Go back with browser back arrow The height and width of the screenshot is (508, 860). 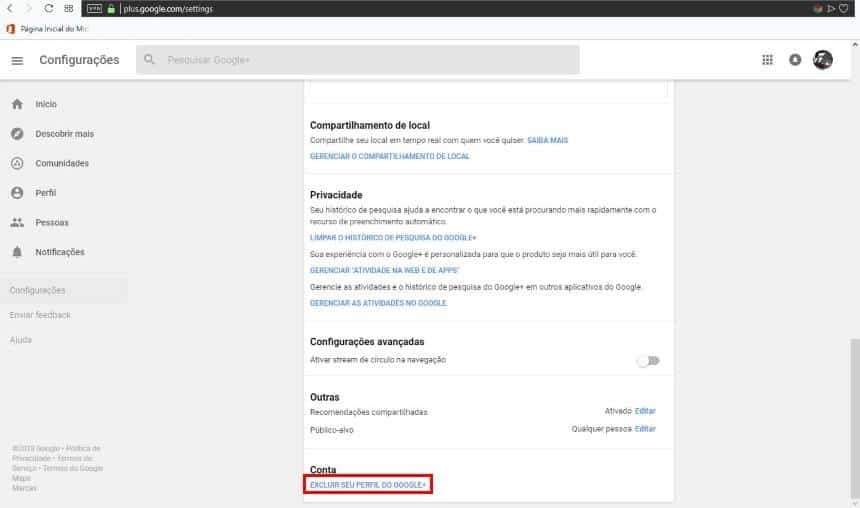[x=9, y=8]
